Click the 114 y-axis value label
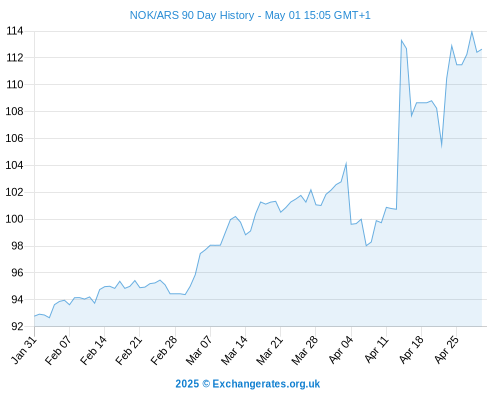The width and height of the screenshot is (495, 400). 15,31
